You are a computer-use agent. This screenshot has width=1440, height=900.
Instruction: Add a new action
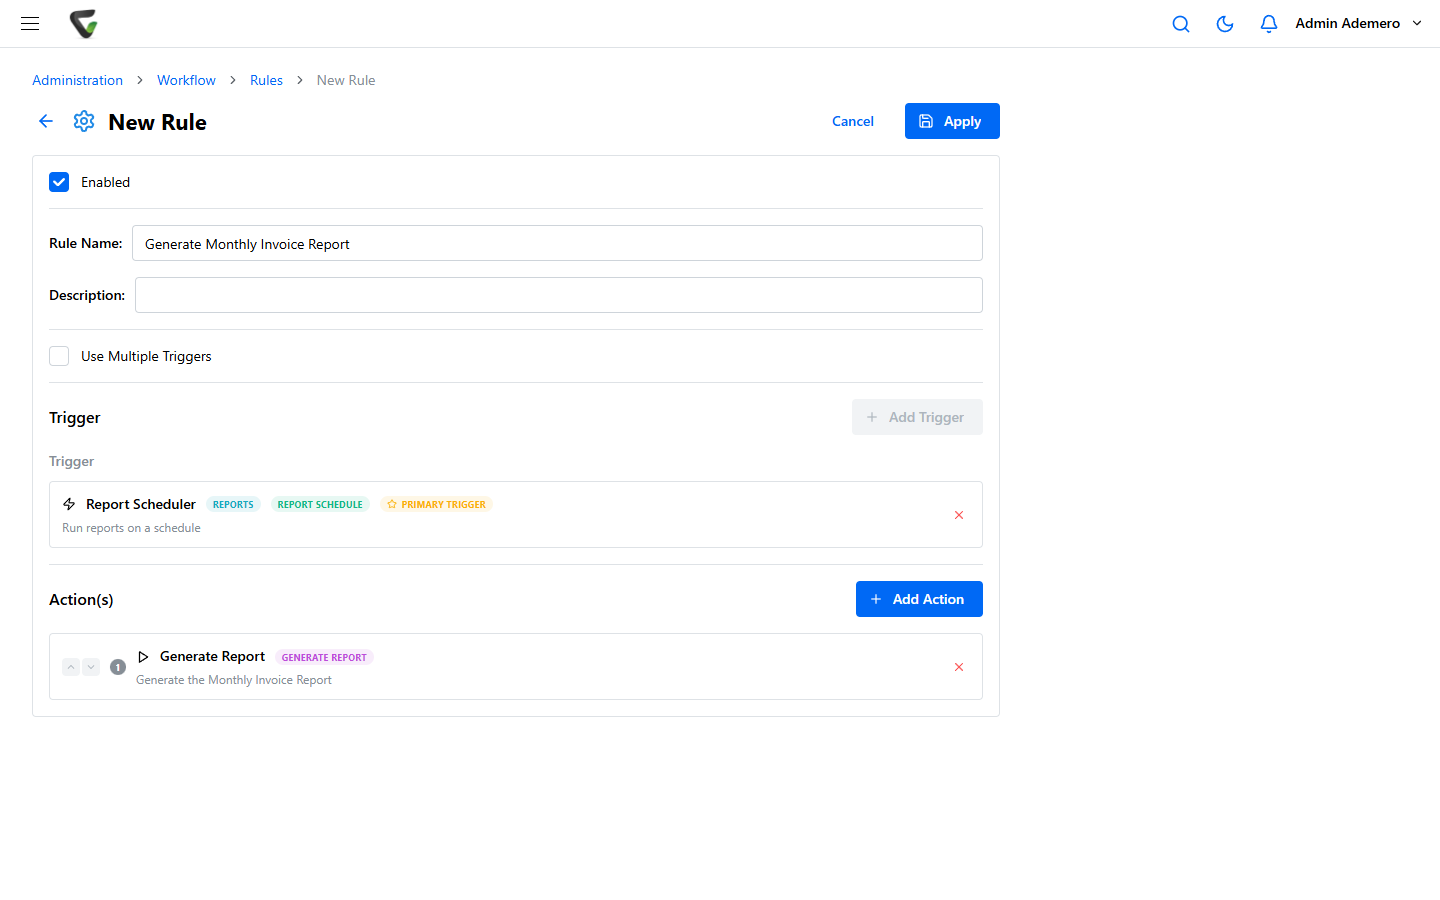(x=919, y=599)
